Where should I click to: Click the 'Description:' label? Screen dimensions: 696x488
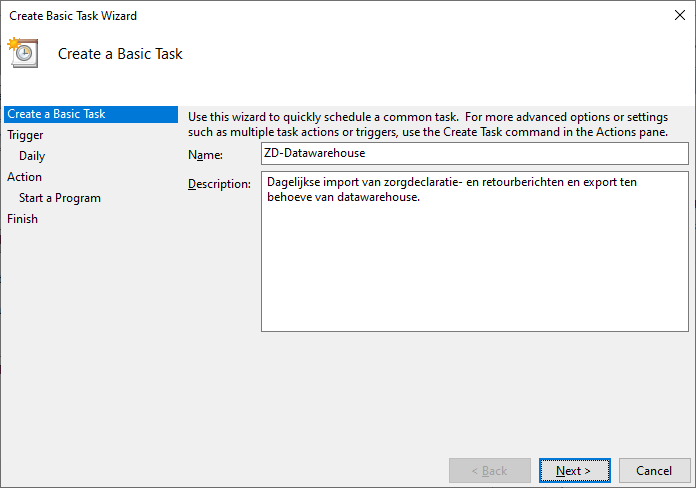219,184
